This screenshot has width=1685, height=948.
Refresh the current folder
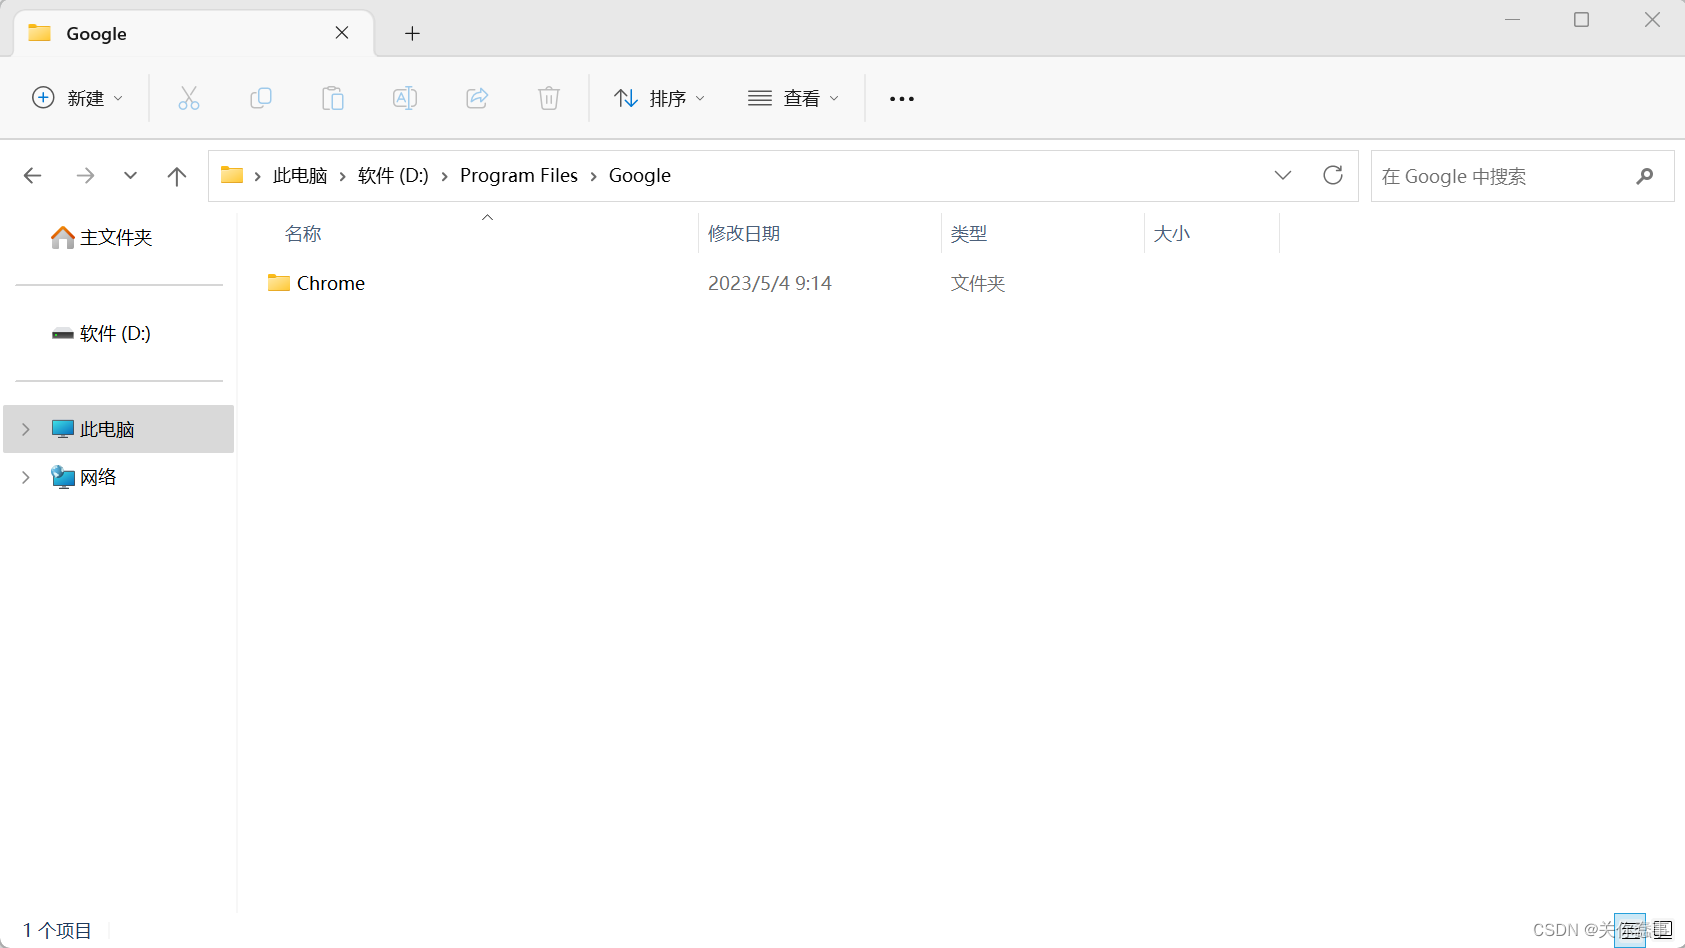coord(1333,176)
